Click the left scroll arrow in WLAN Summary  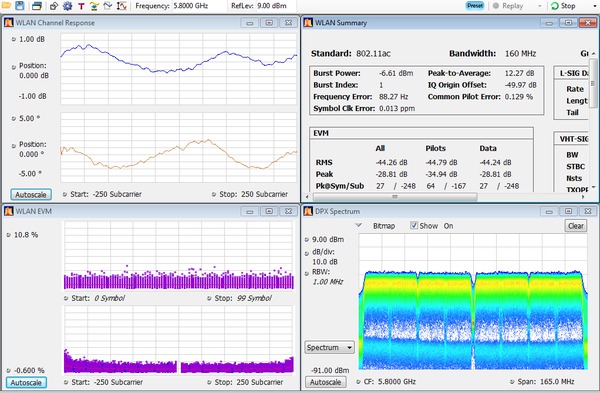click(307, 197)
